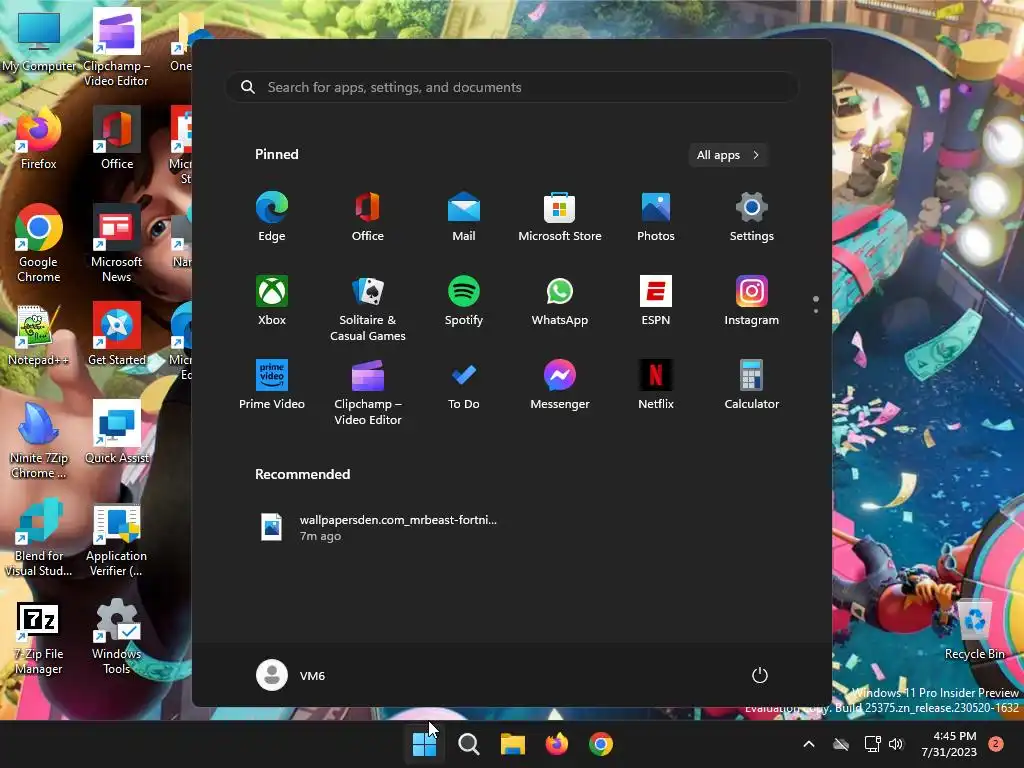Show hidden system tray icons
The width and height of the screenshot is (1024, 768).
808,744
